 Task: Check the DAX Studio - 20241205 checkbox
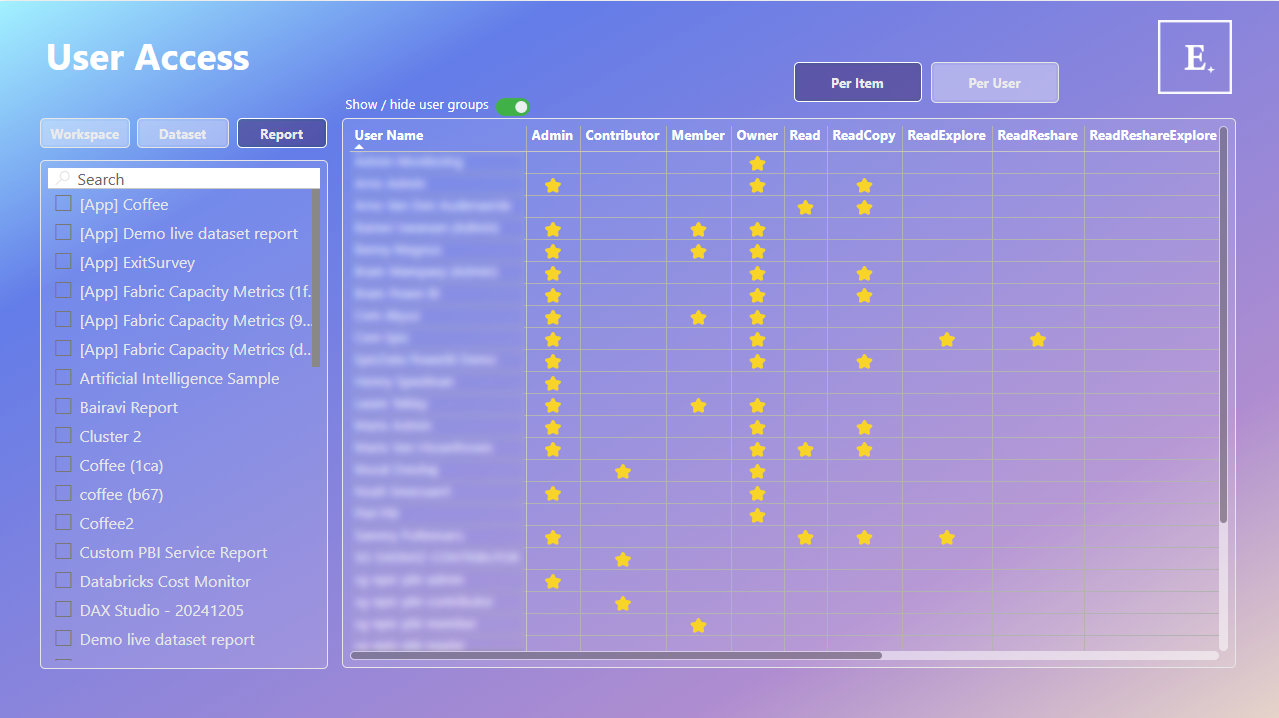coord(63,610)
